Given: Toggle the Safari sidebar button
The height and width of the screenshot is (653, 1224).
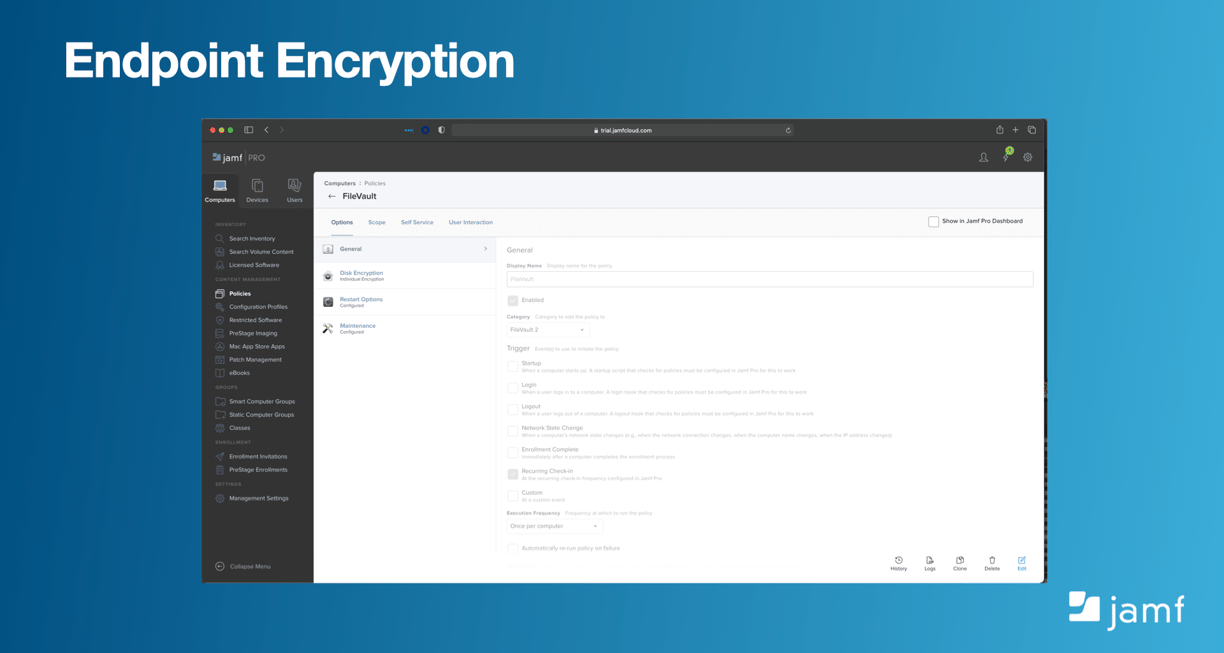Looking at the screenshot, I should (x=249, y=130).
